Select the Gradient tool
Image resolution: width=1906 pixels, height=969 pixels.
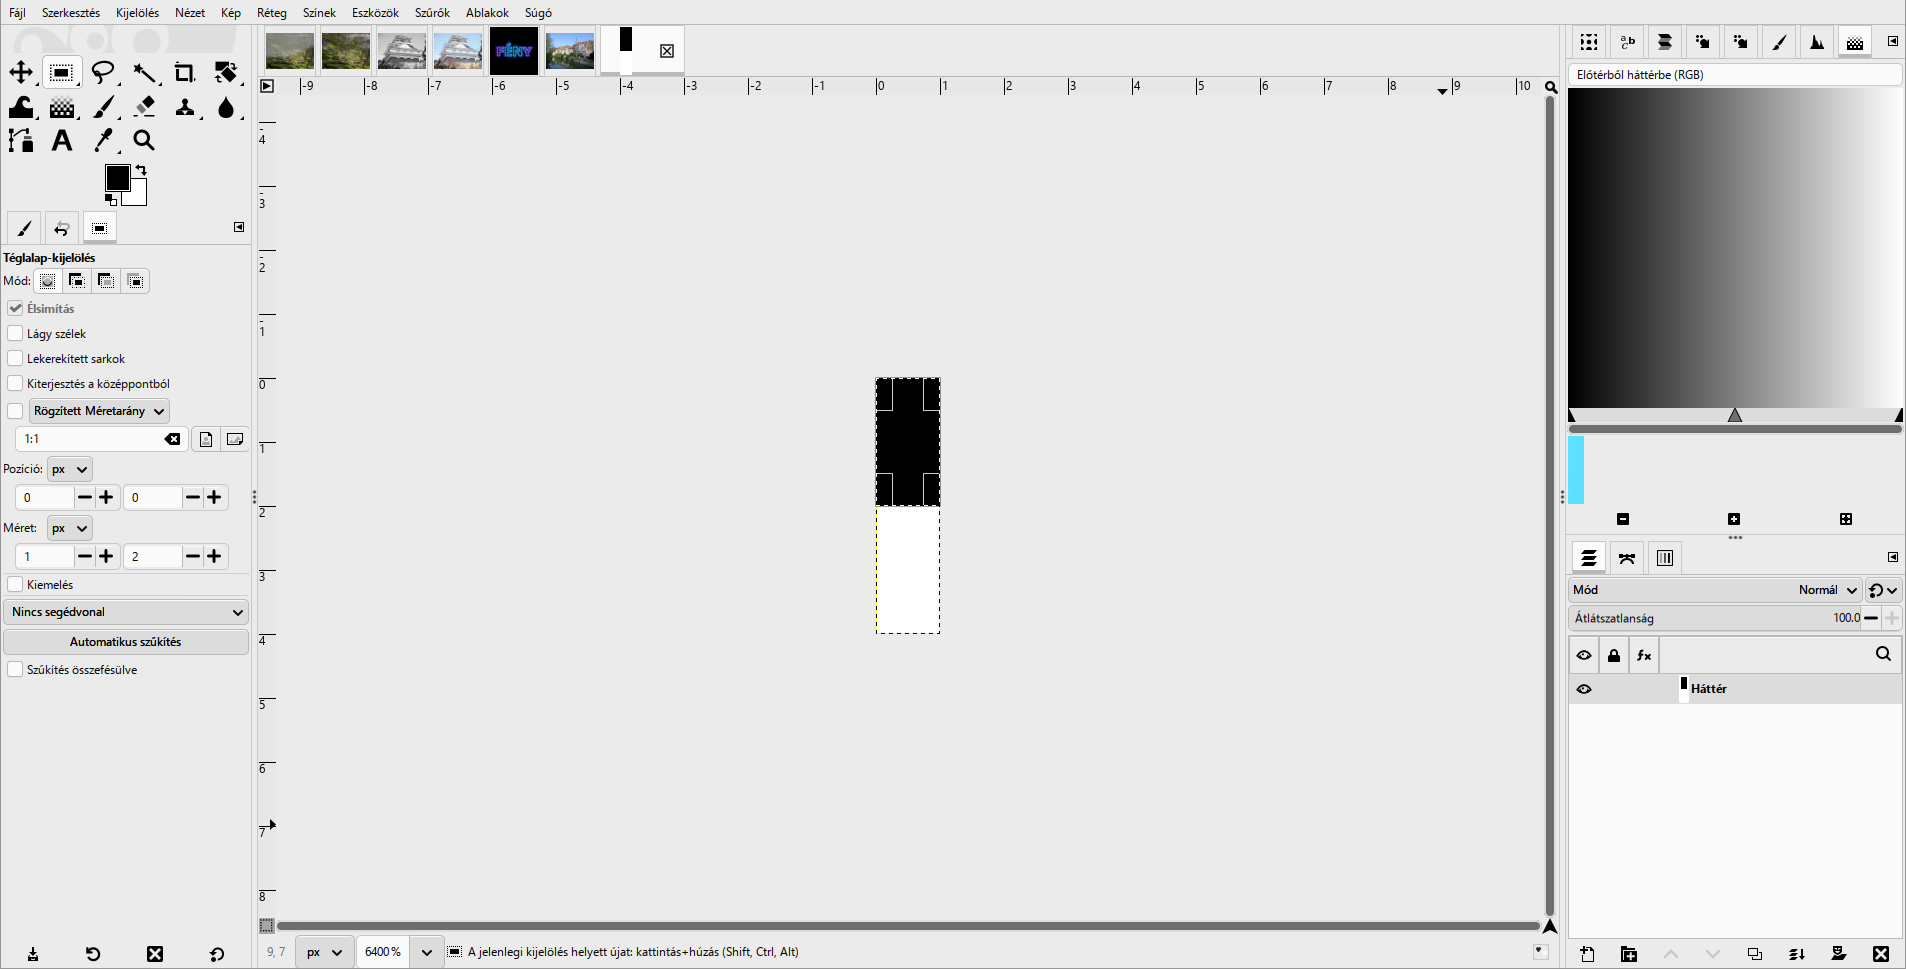pos(62,107)
